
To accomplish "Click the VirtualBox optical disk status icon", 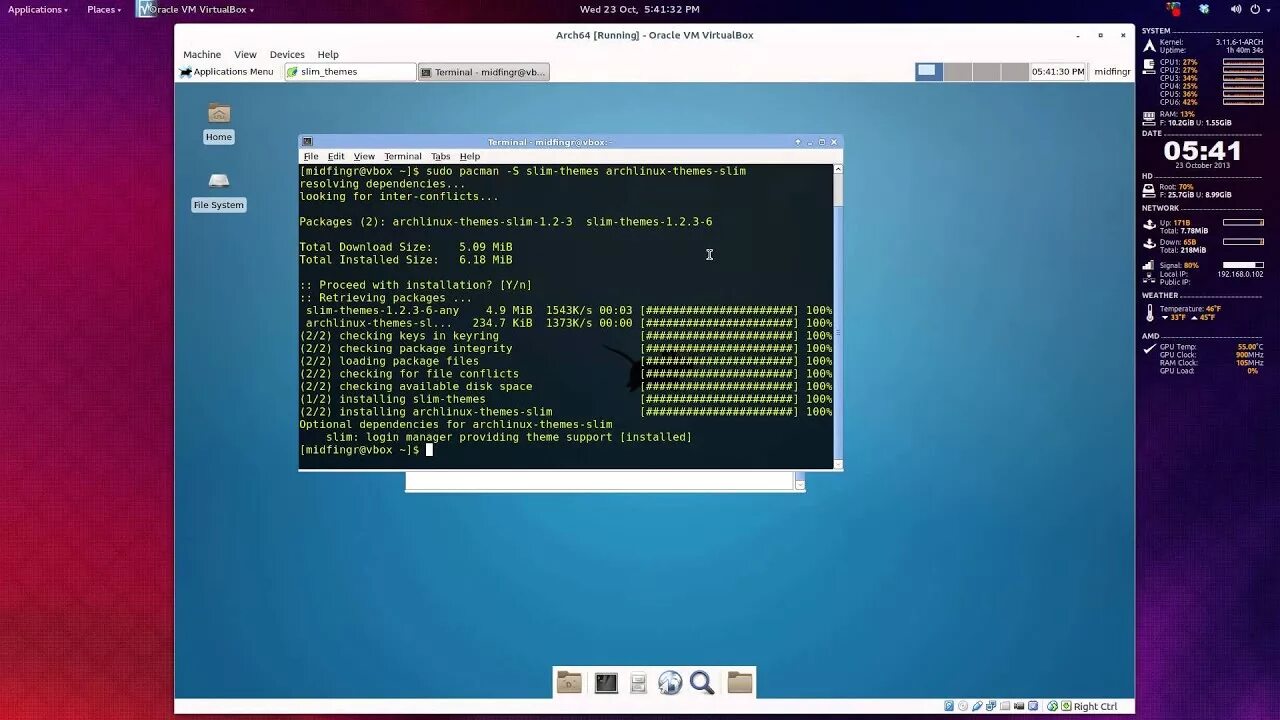I will tap(963, 706).
